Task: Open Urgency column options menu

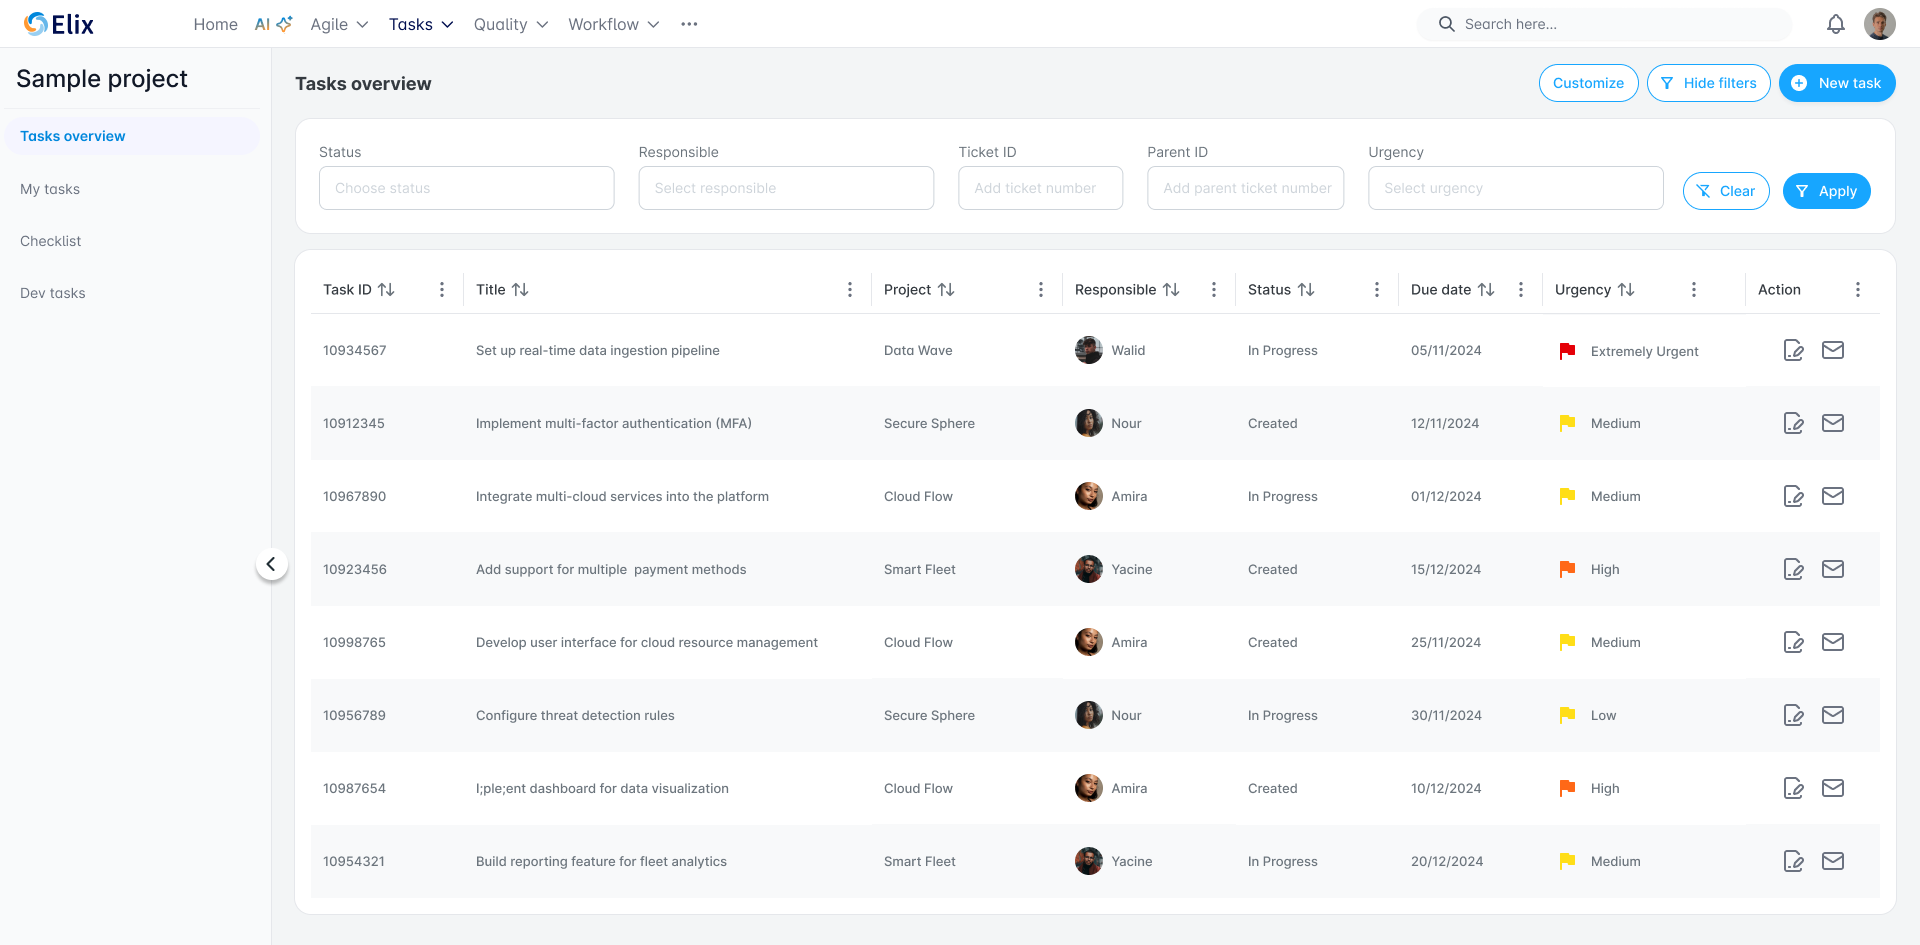Action: click(1694, 289)
